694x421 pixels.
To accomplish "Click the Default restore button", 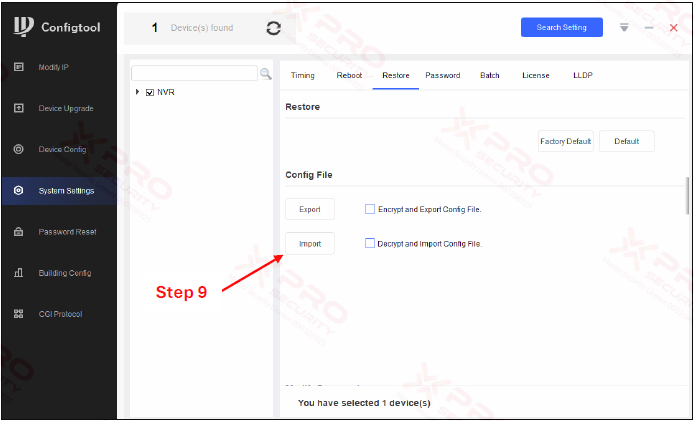I will point(627,141).
